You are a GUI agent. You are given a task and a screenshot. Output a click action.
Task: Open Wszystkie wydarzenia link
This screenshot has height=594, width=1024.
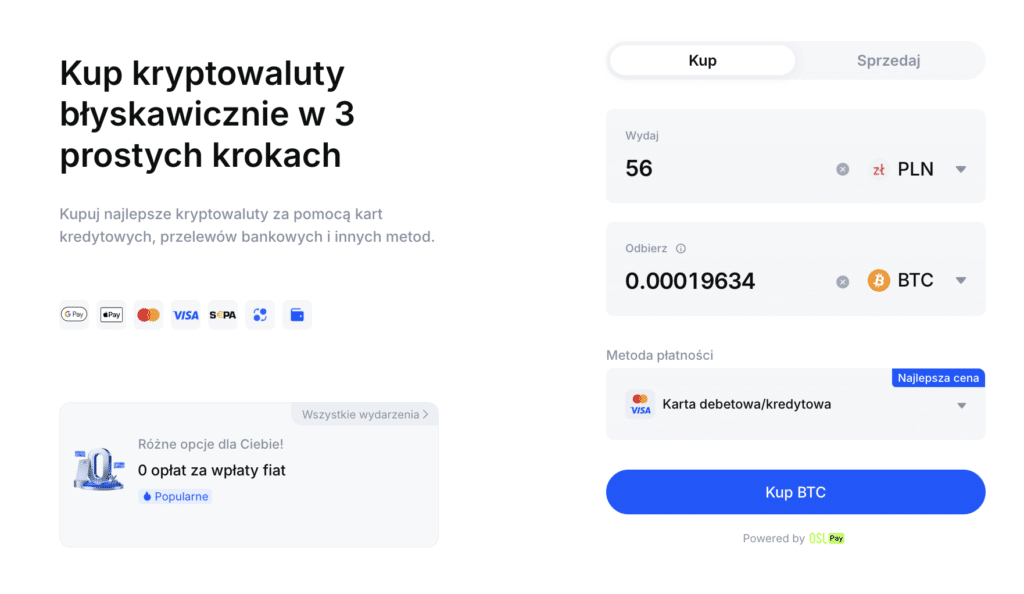[x=364, y=413]
